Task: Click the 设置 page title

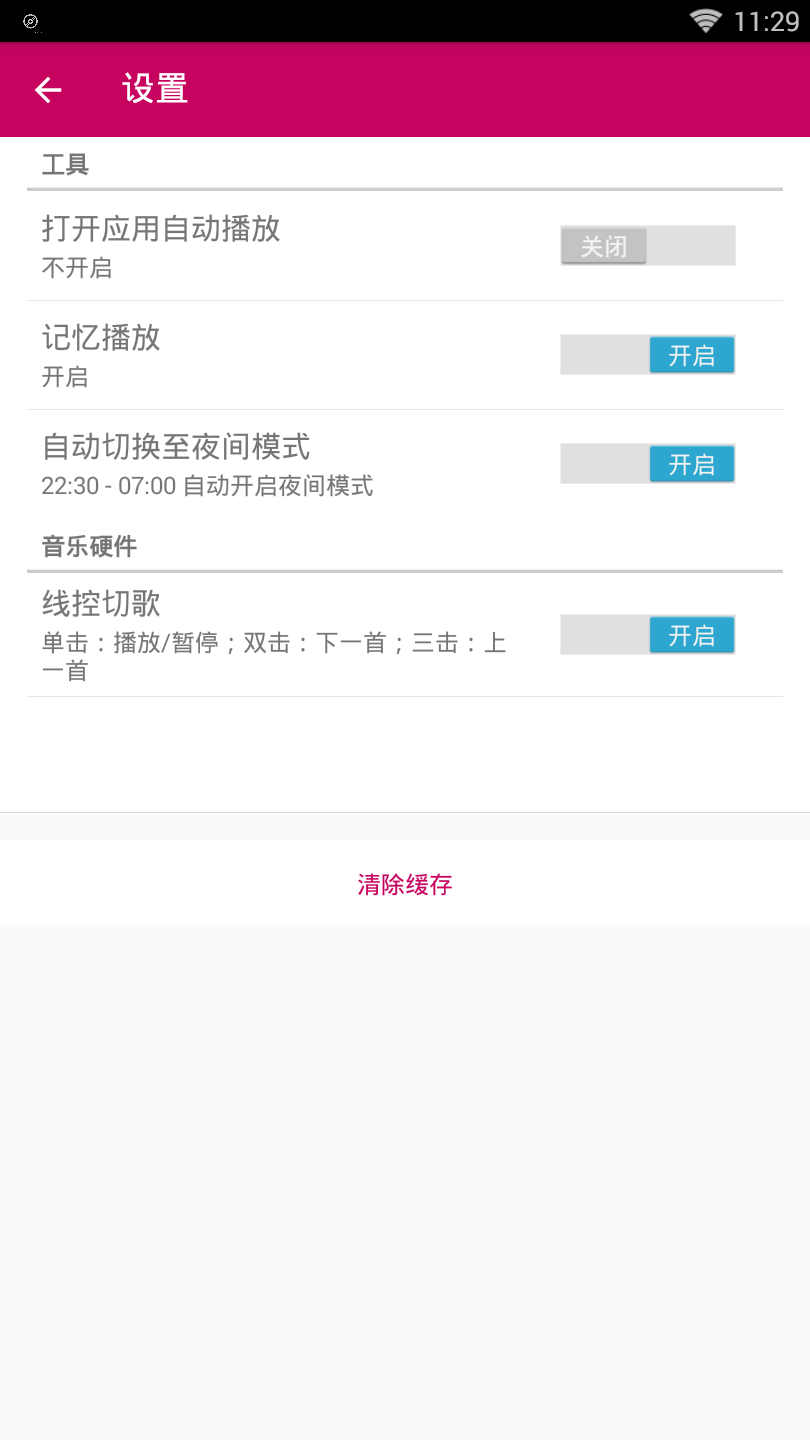Action: point(155,89)
